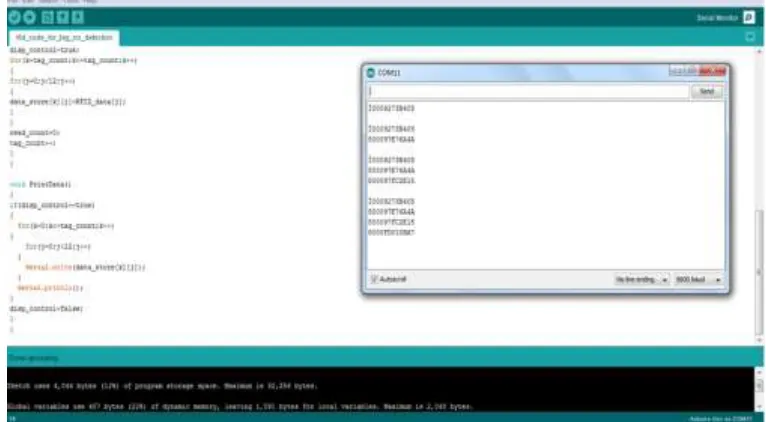Screen dimensions: 766x422
Task: Open the tab options dropdown arrow
Action: pyautogui.click(x=750, y=37)
